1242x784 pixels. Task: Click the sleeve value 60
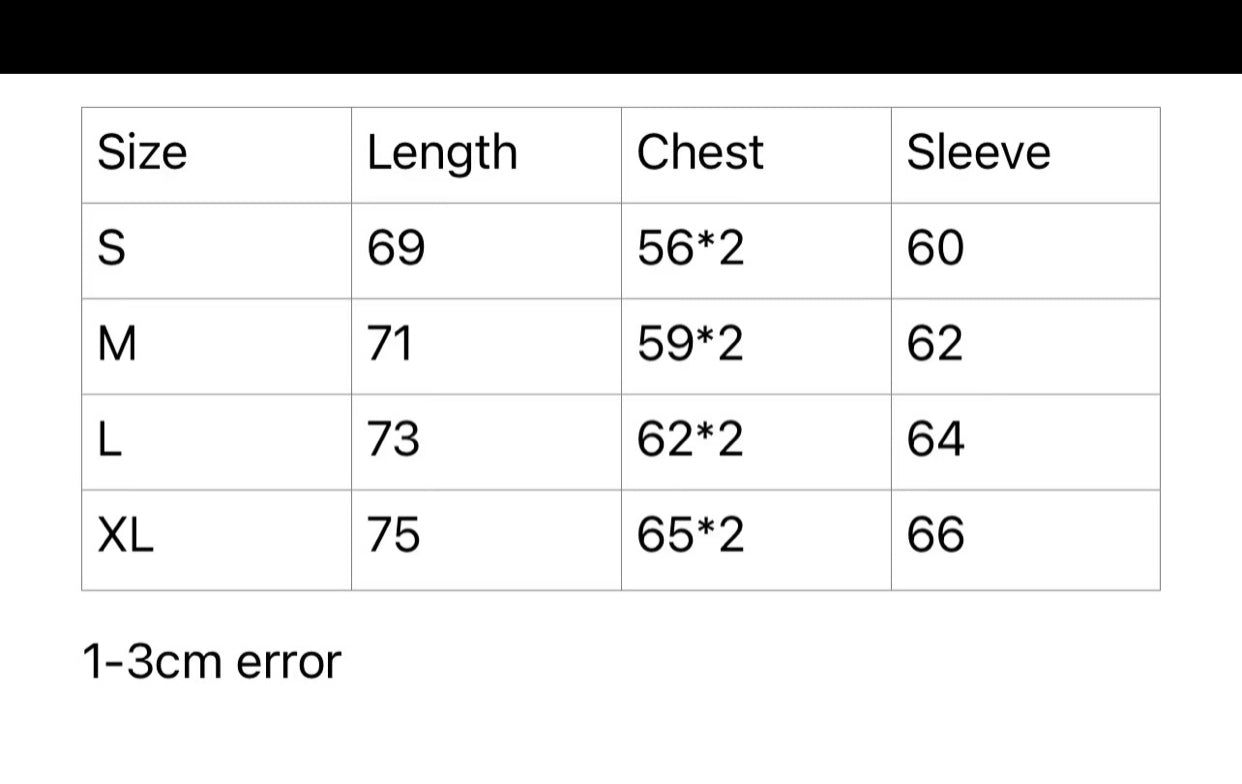pyautogui.click(x=935, y=249)
